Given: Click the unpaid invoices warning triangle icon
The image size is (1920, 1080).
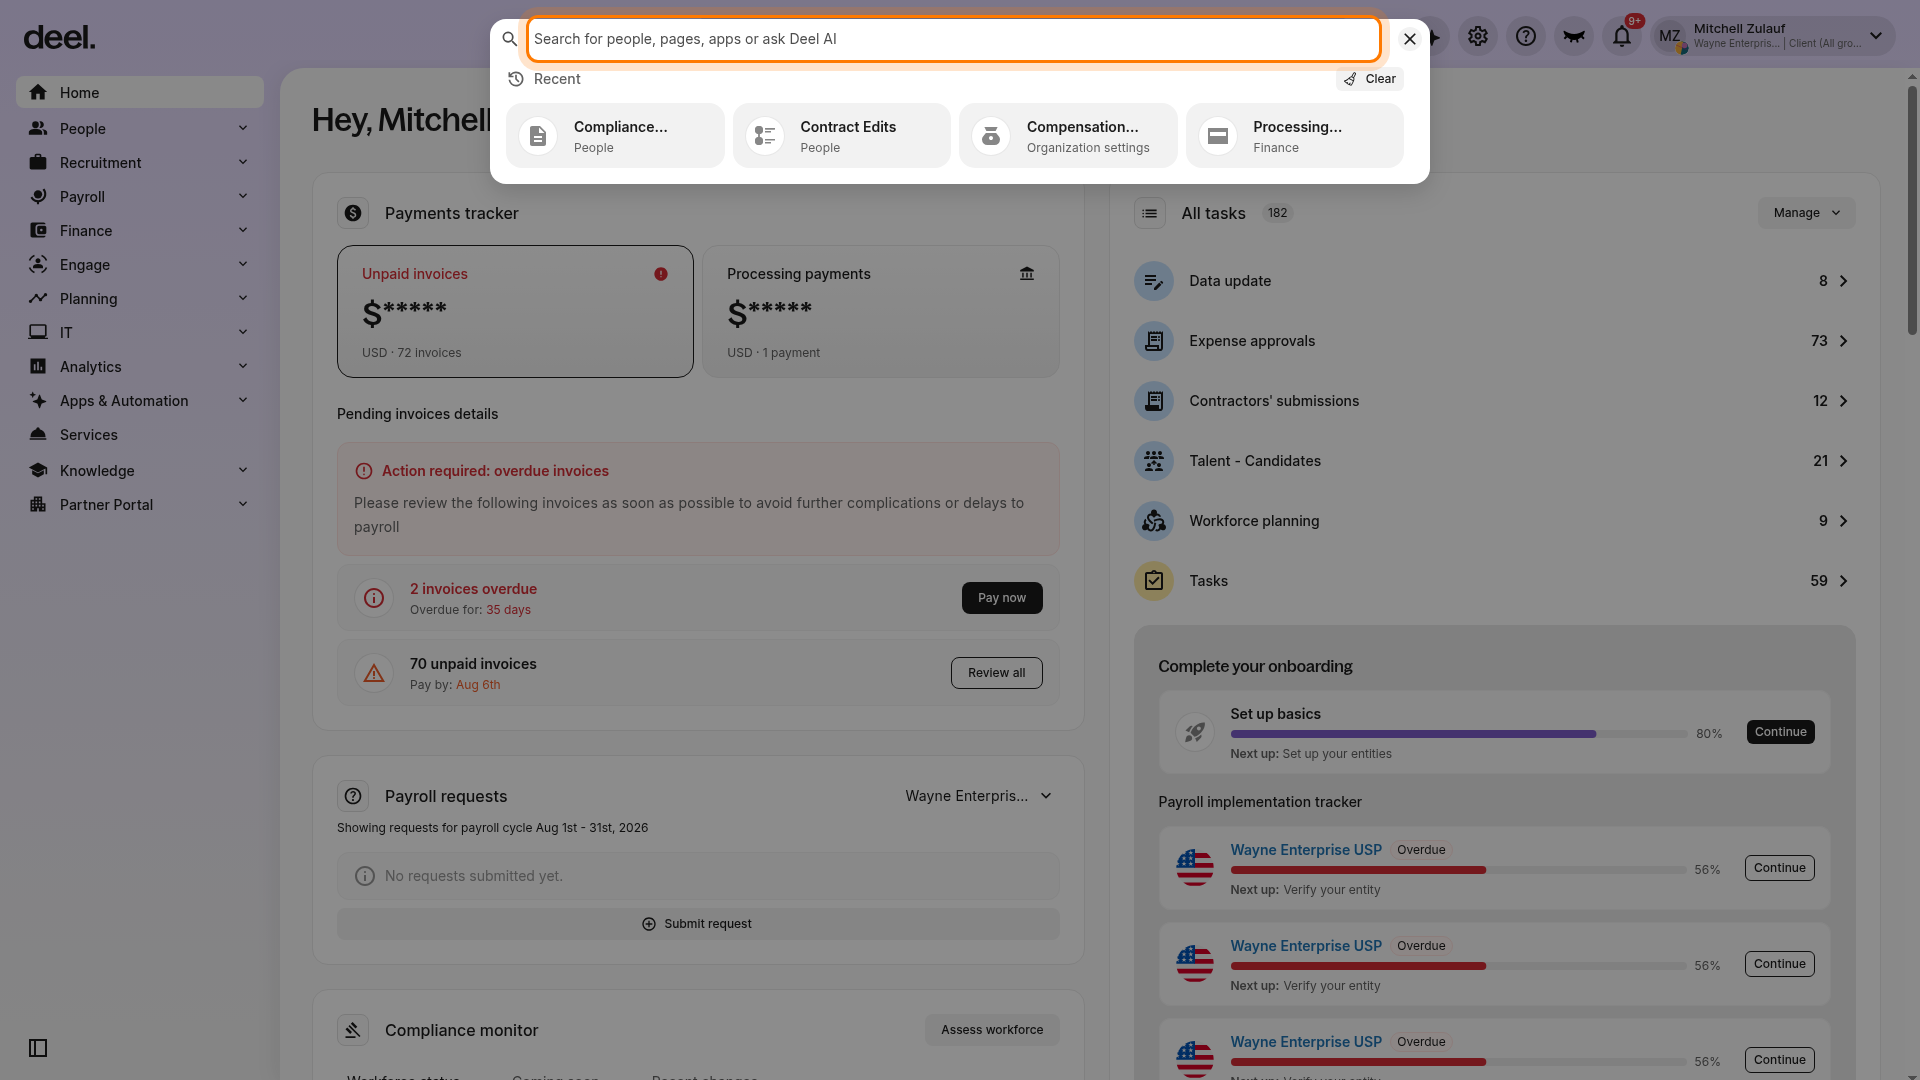Looking at the screenshot, I should pos(374,673).
